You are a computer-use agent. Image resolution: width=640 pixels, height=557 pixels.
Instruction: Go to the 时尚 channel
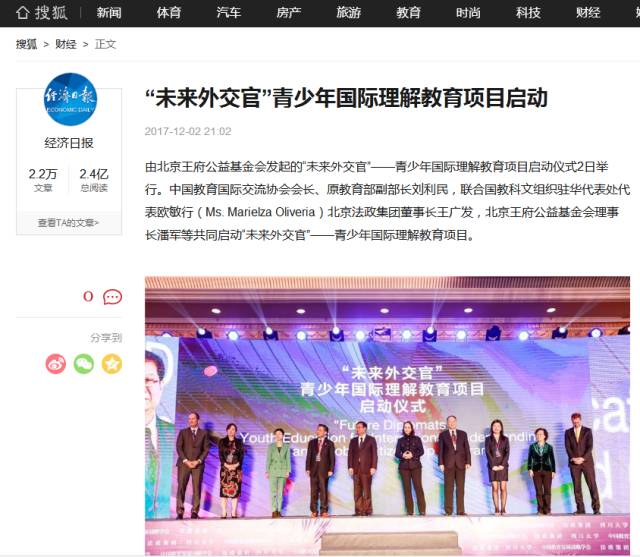coord(468,13)
